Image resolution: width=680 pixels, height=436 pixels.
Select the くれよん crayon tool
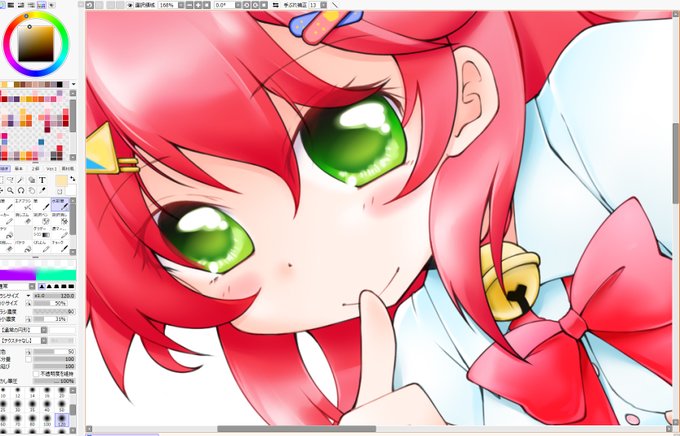point(42,246)
